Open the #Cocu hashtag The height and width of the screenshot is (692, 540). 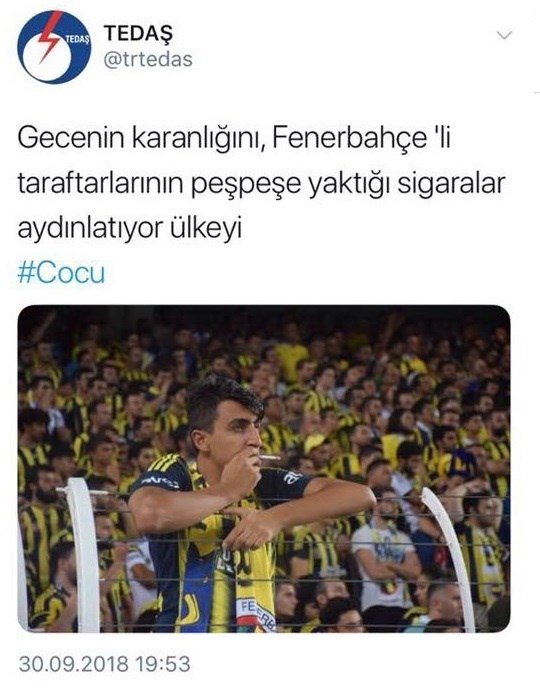(x=61, y=273)
